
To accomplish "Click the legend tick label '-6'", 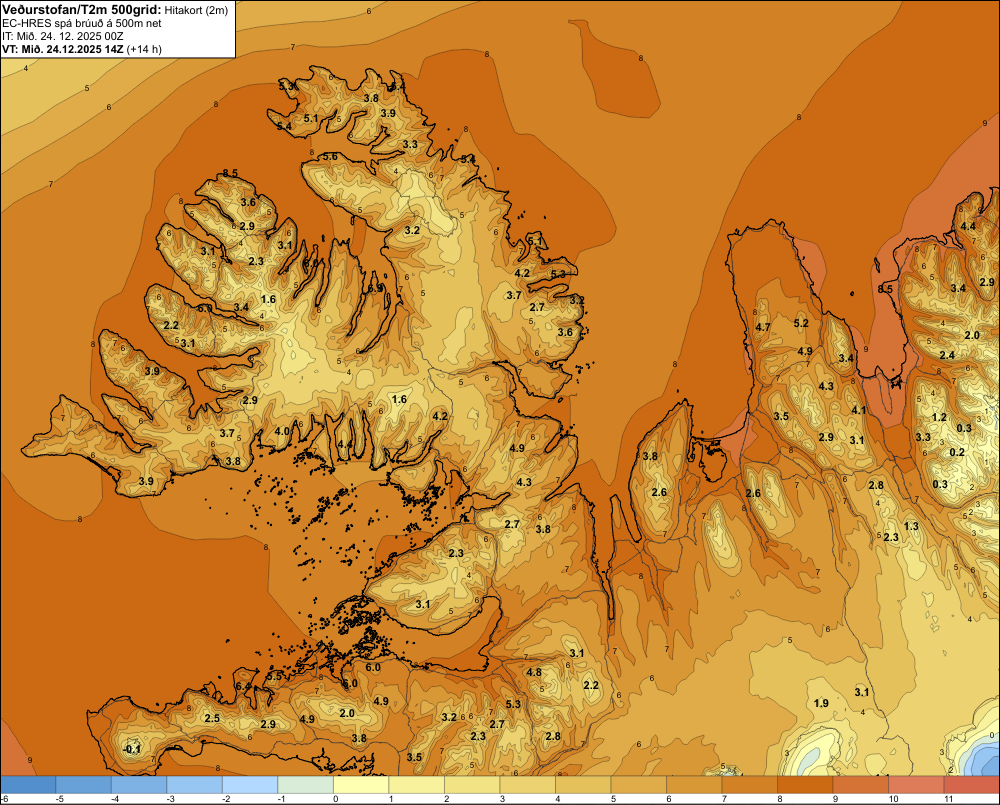I will pyautogui.click(x=4, y=799).
